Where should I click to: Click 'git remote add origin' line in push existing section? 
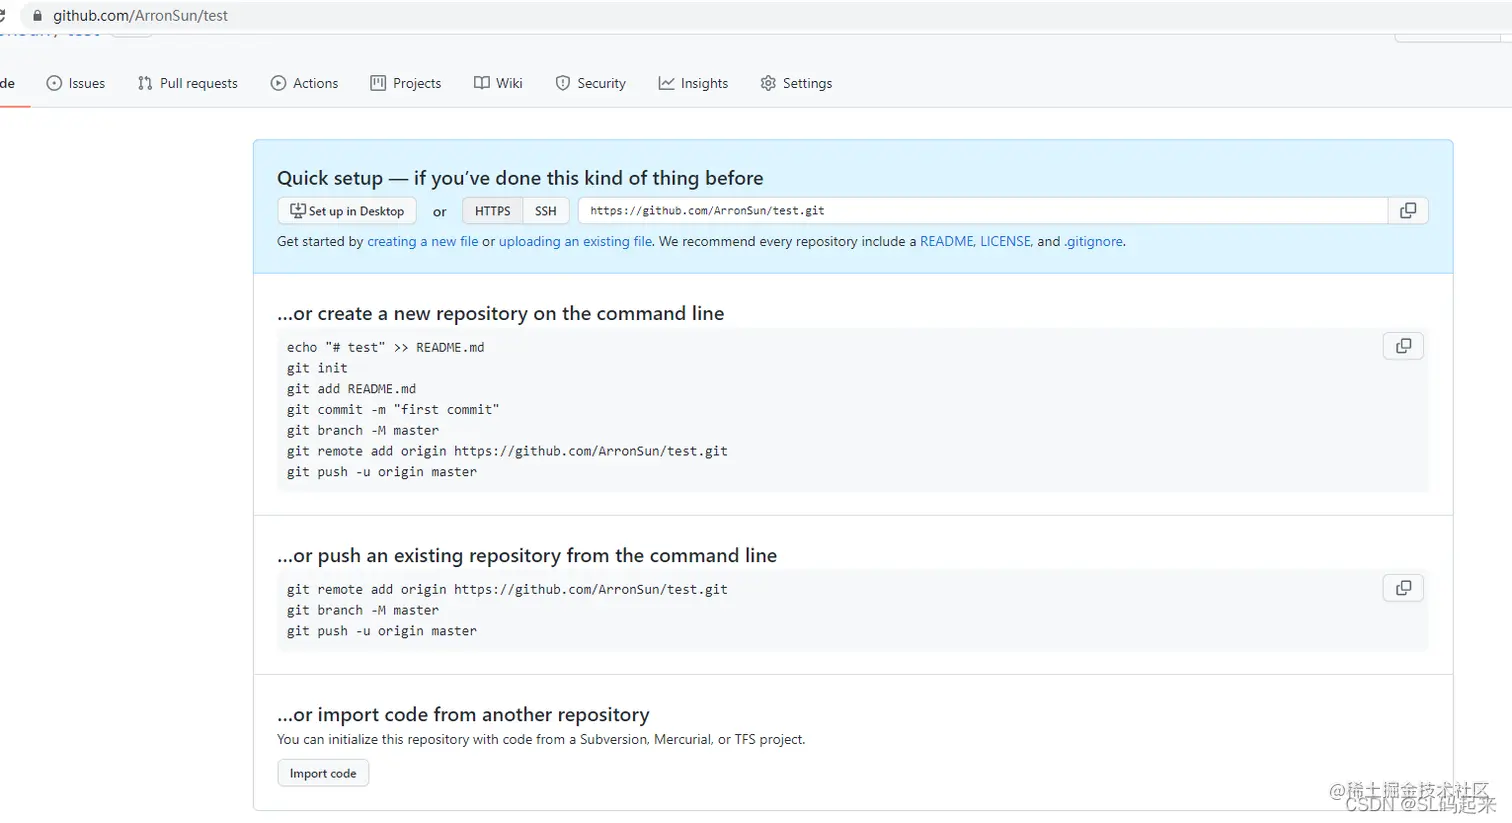pyautogui.click(x=507, y=590)
